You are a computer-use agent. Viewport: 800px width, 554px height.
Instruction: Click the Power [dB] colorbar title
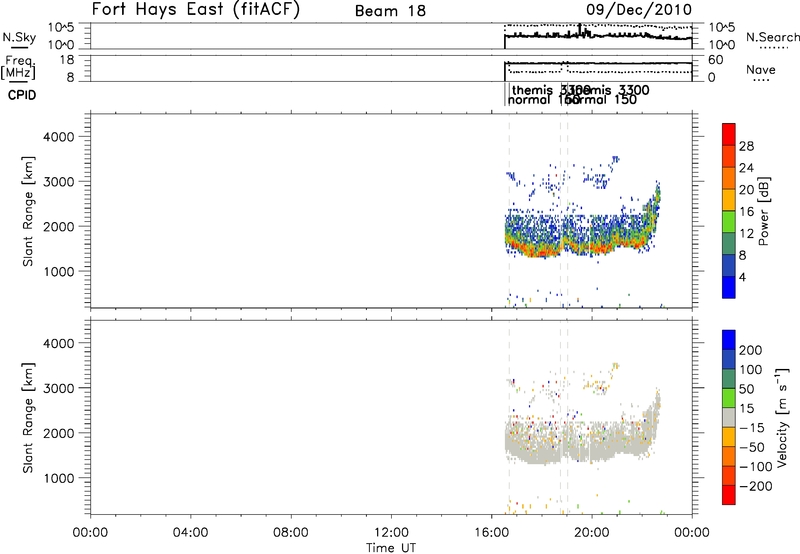point(763,211)
